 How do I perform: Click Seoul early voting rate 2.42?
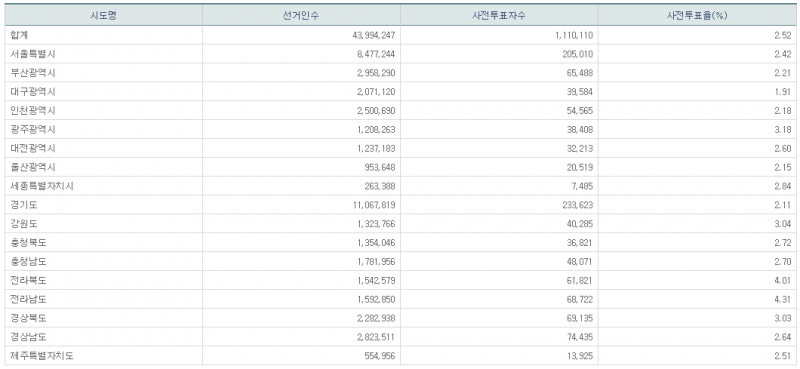783,54
